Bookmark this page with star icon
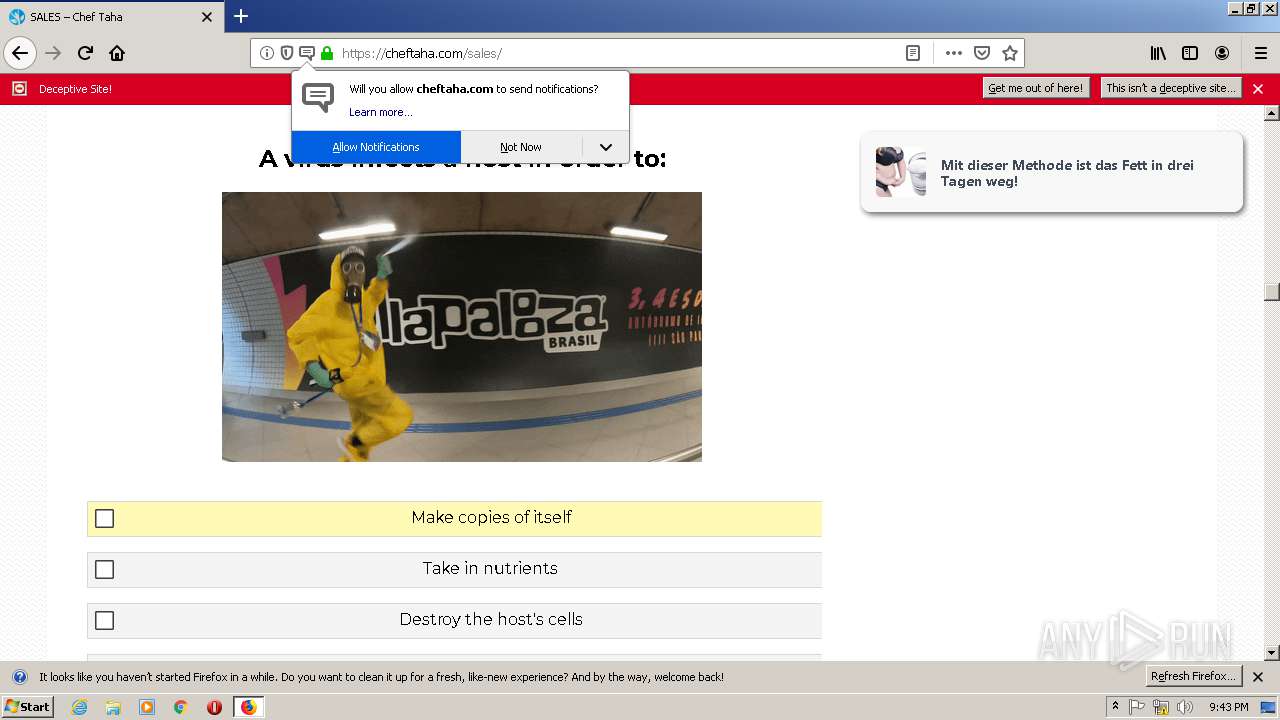The image size is (1280, 720). click(x=1010, y=53)
